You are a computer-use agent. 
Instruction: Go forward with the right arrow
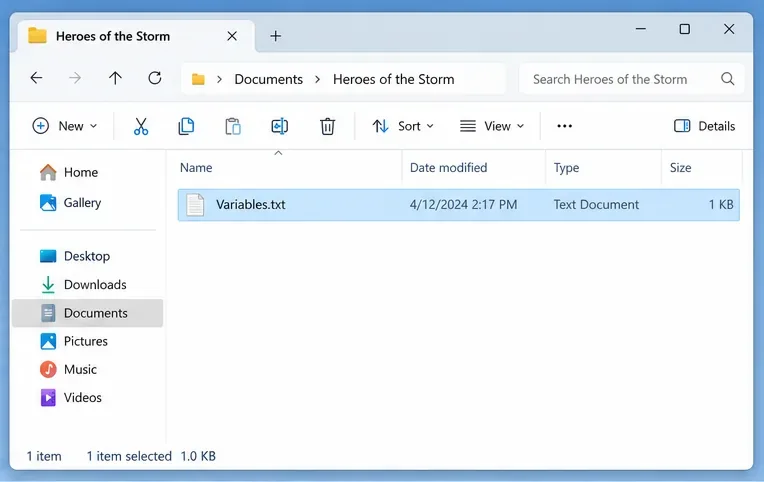coord(75,78)
